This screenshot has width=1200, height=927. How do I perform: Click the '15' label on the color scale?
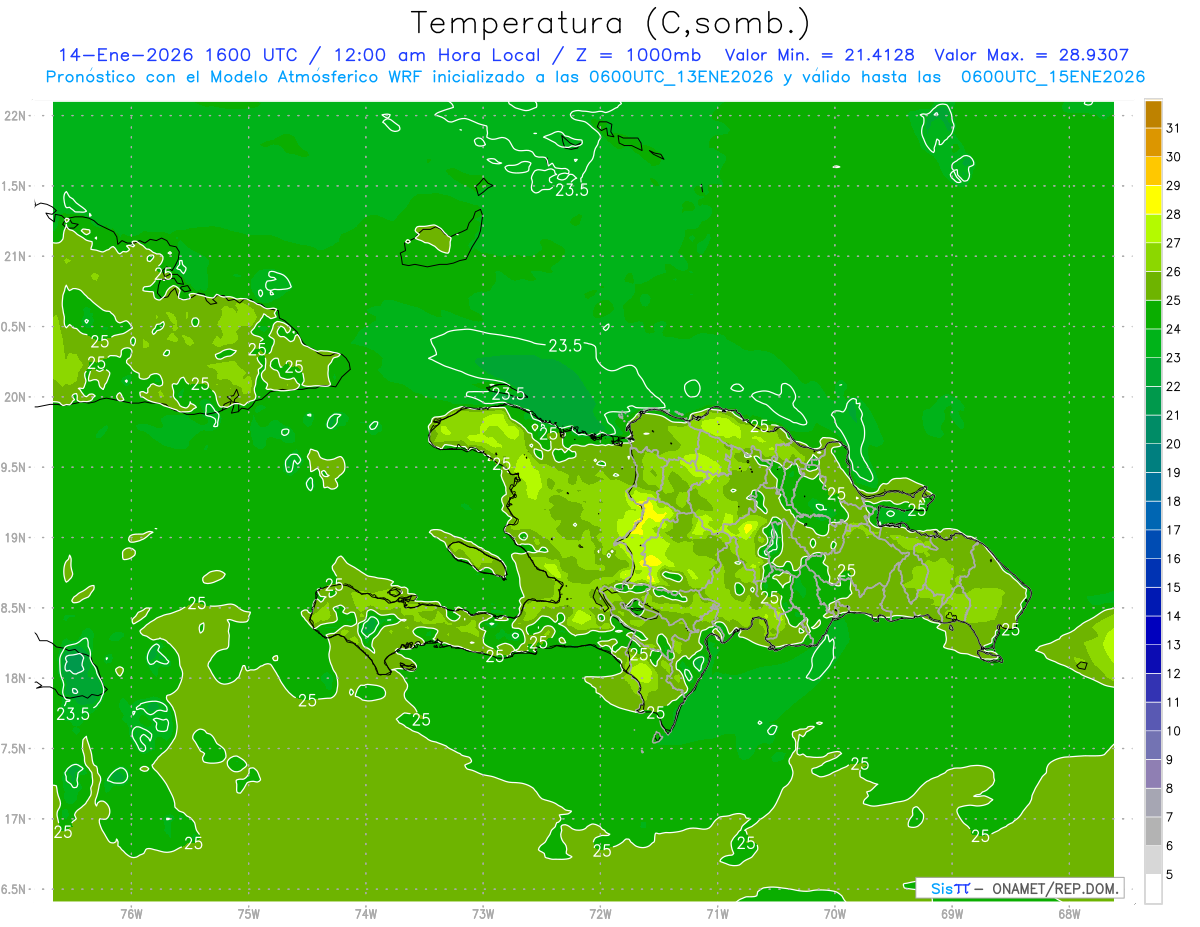pos(1174,587)
